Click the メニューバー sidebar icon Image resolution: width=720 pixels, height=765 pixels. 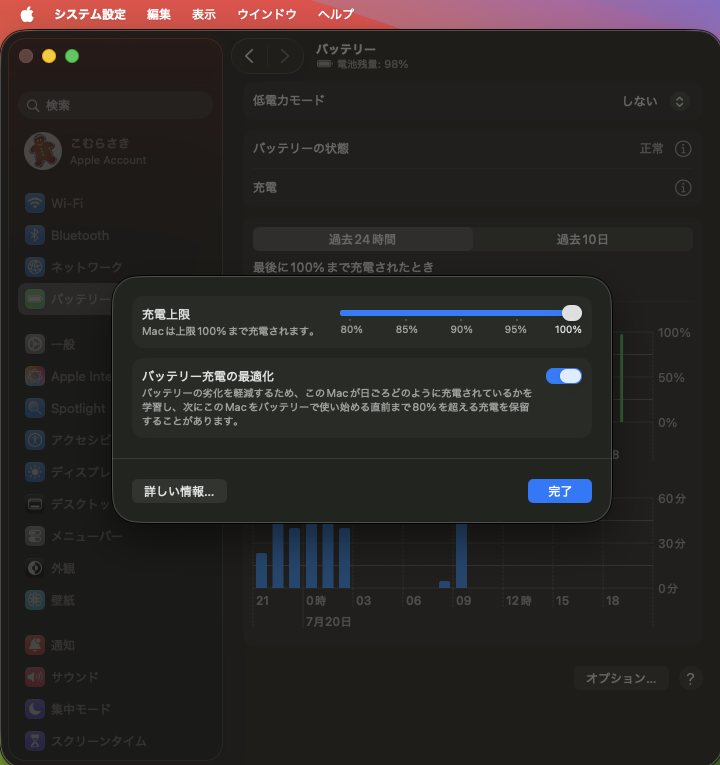click(x=35, y=536)
